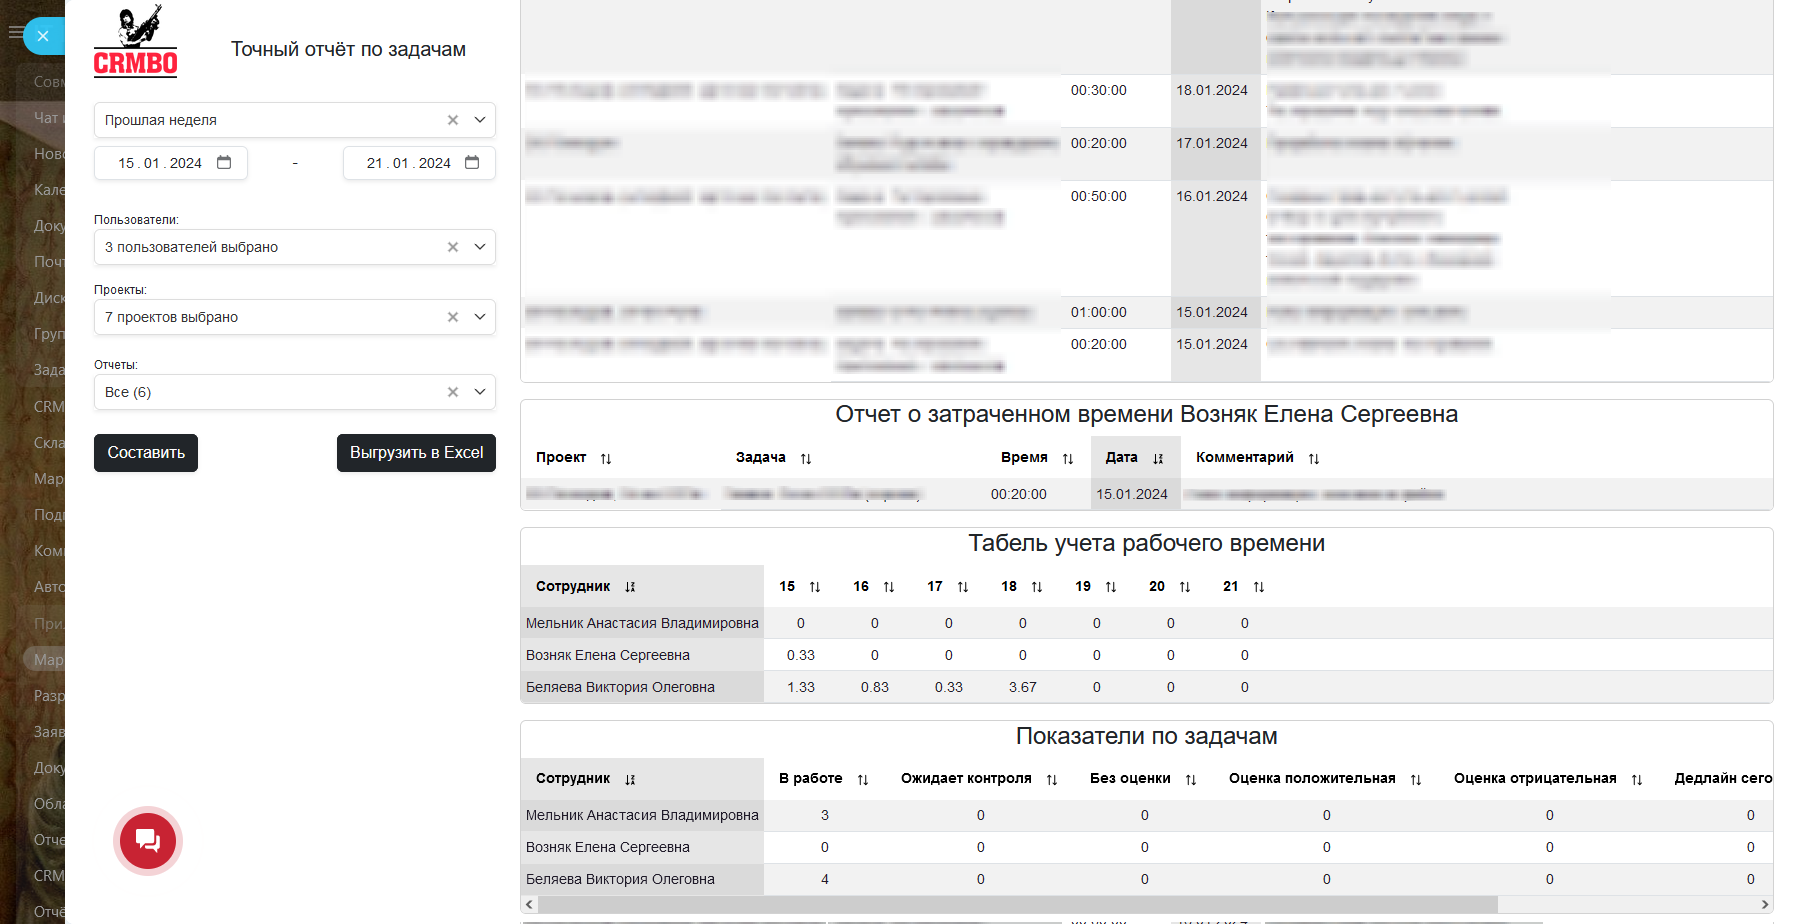Sort timesheet by day 19 column

(x=1111, y=587)
